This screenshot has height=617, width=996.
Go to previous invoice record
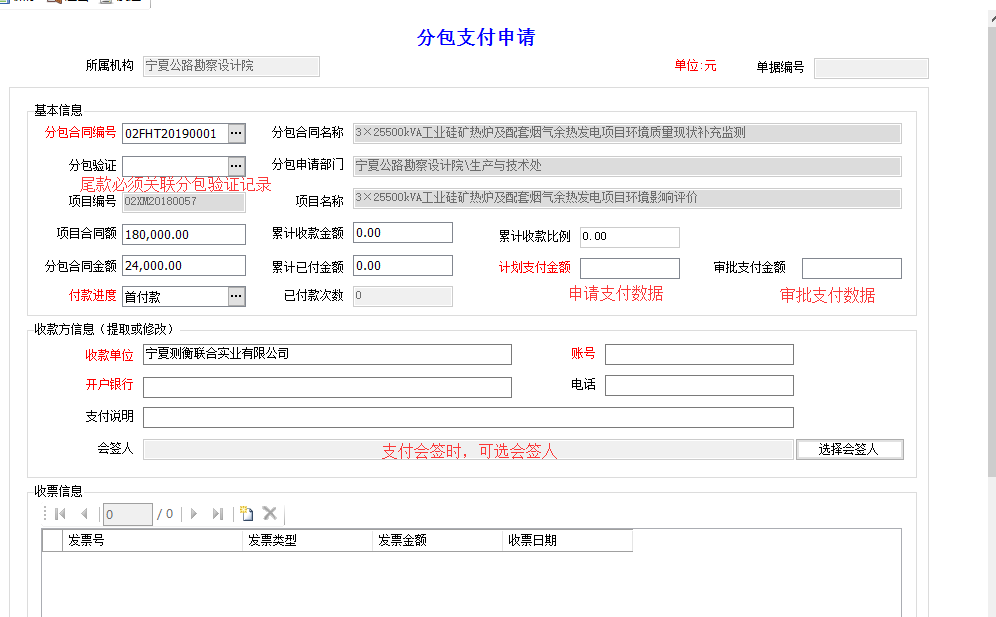[x=84, y=513]
